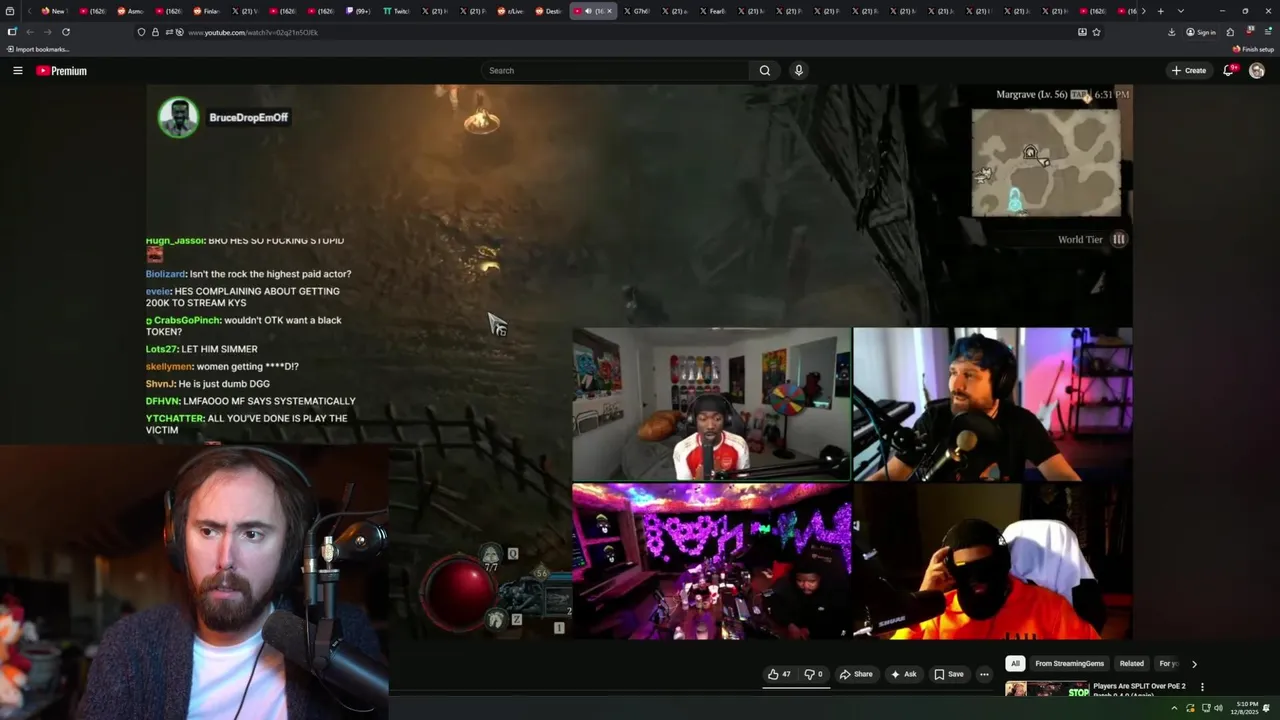Open taskbar volume control
The width and height of the screenshot is (1280, 720).
(1218, 708)
